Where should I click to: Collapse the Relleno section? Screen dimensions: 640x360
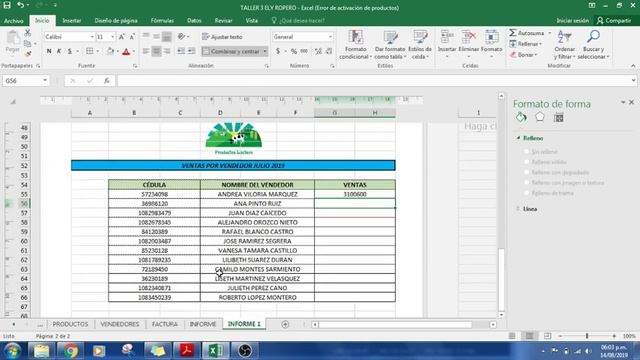[519, 138]
